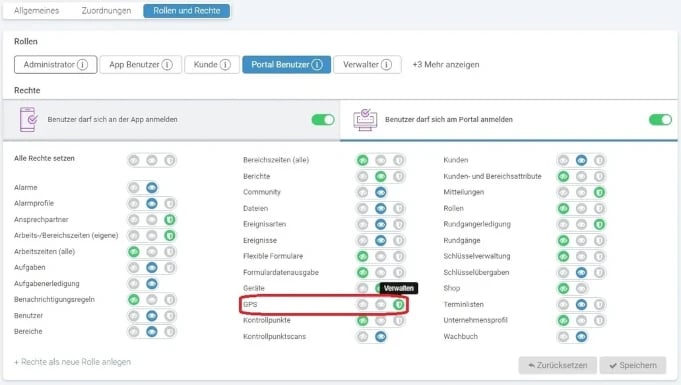681x385 pixels.
Task: Click info icon beside Kunde role
Action: click(x=225, y=65)
